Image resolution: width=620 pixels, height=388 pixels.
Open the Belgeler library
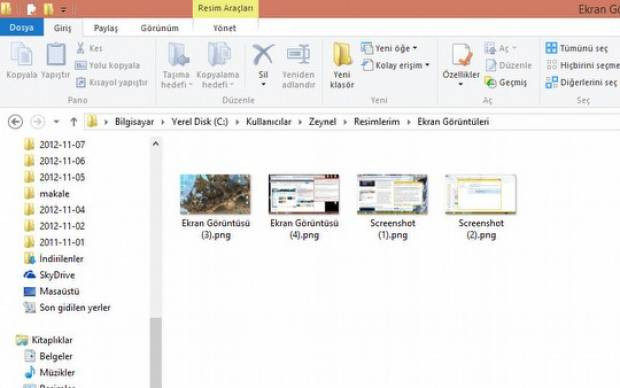pos(48,356)
